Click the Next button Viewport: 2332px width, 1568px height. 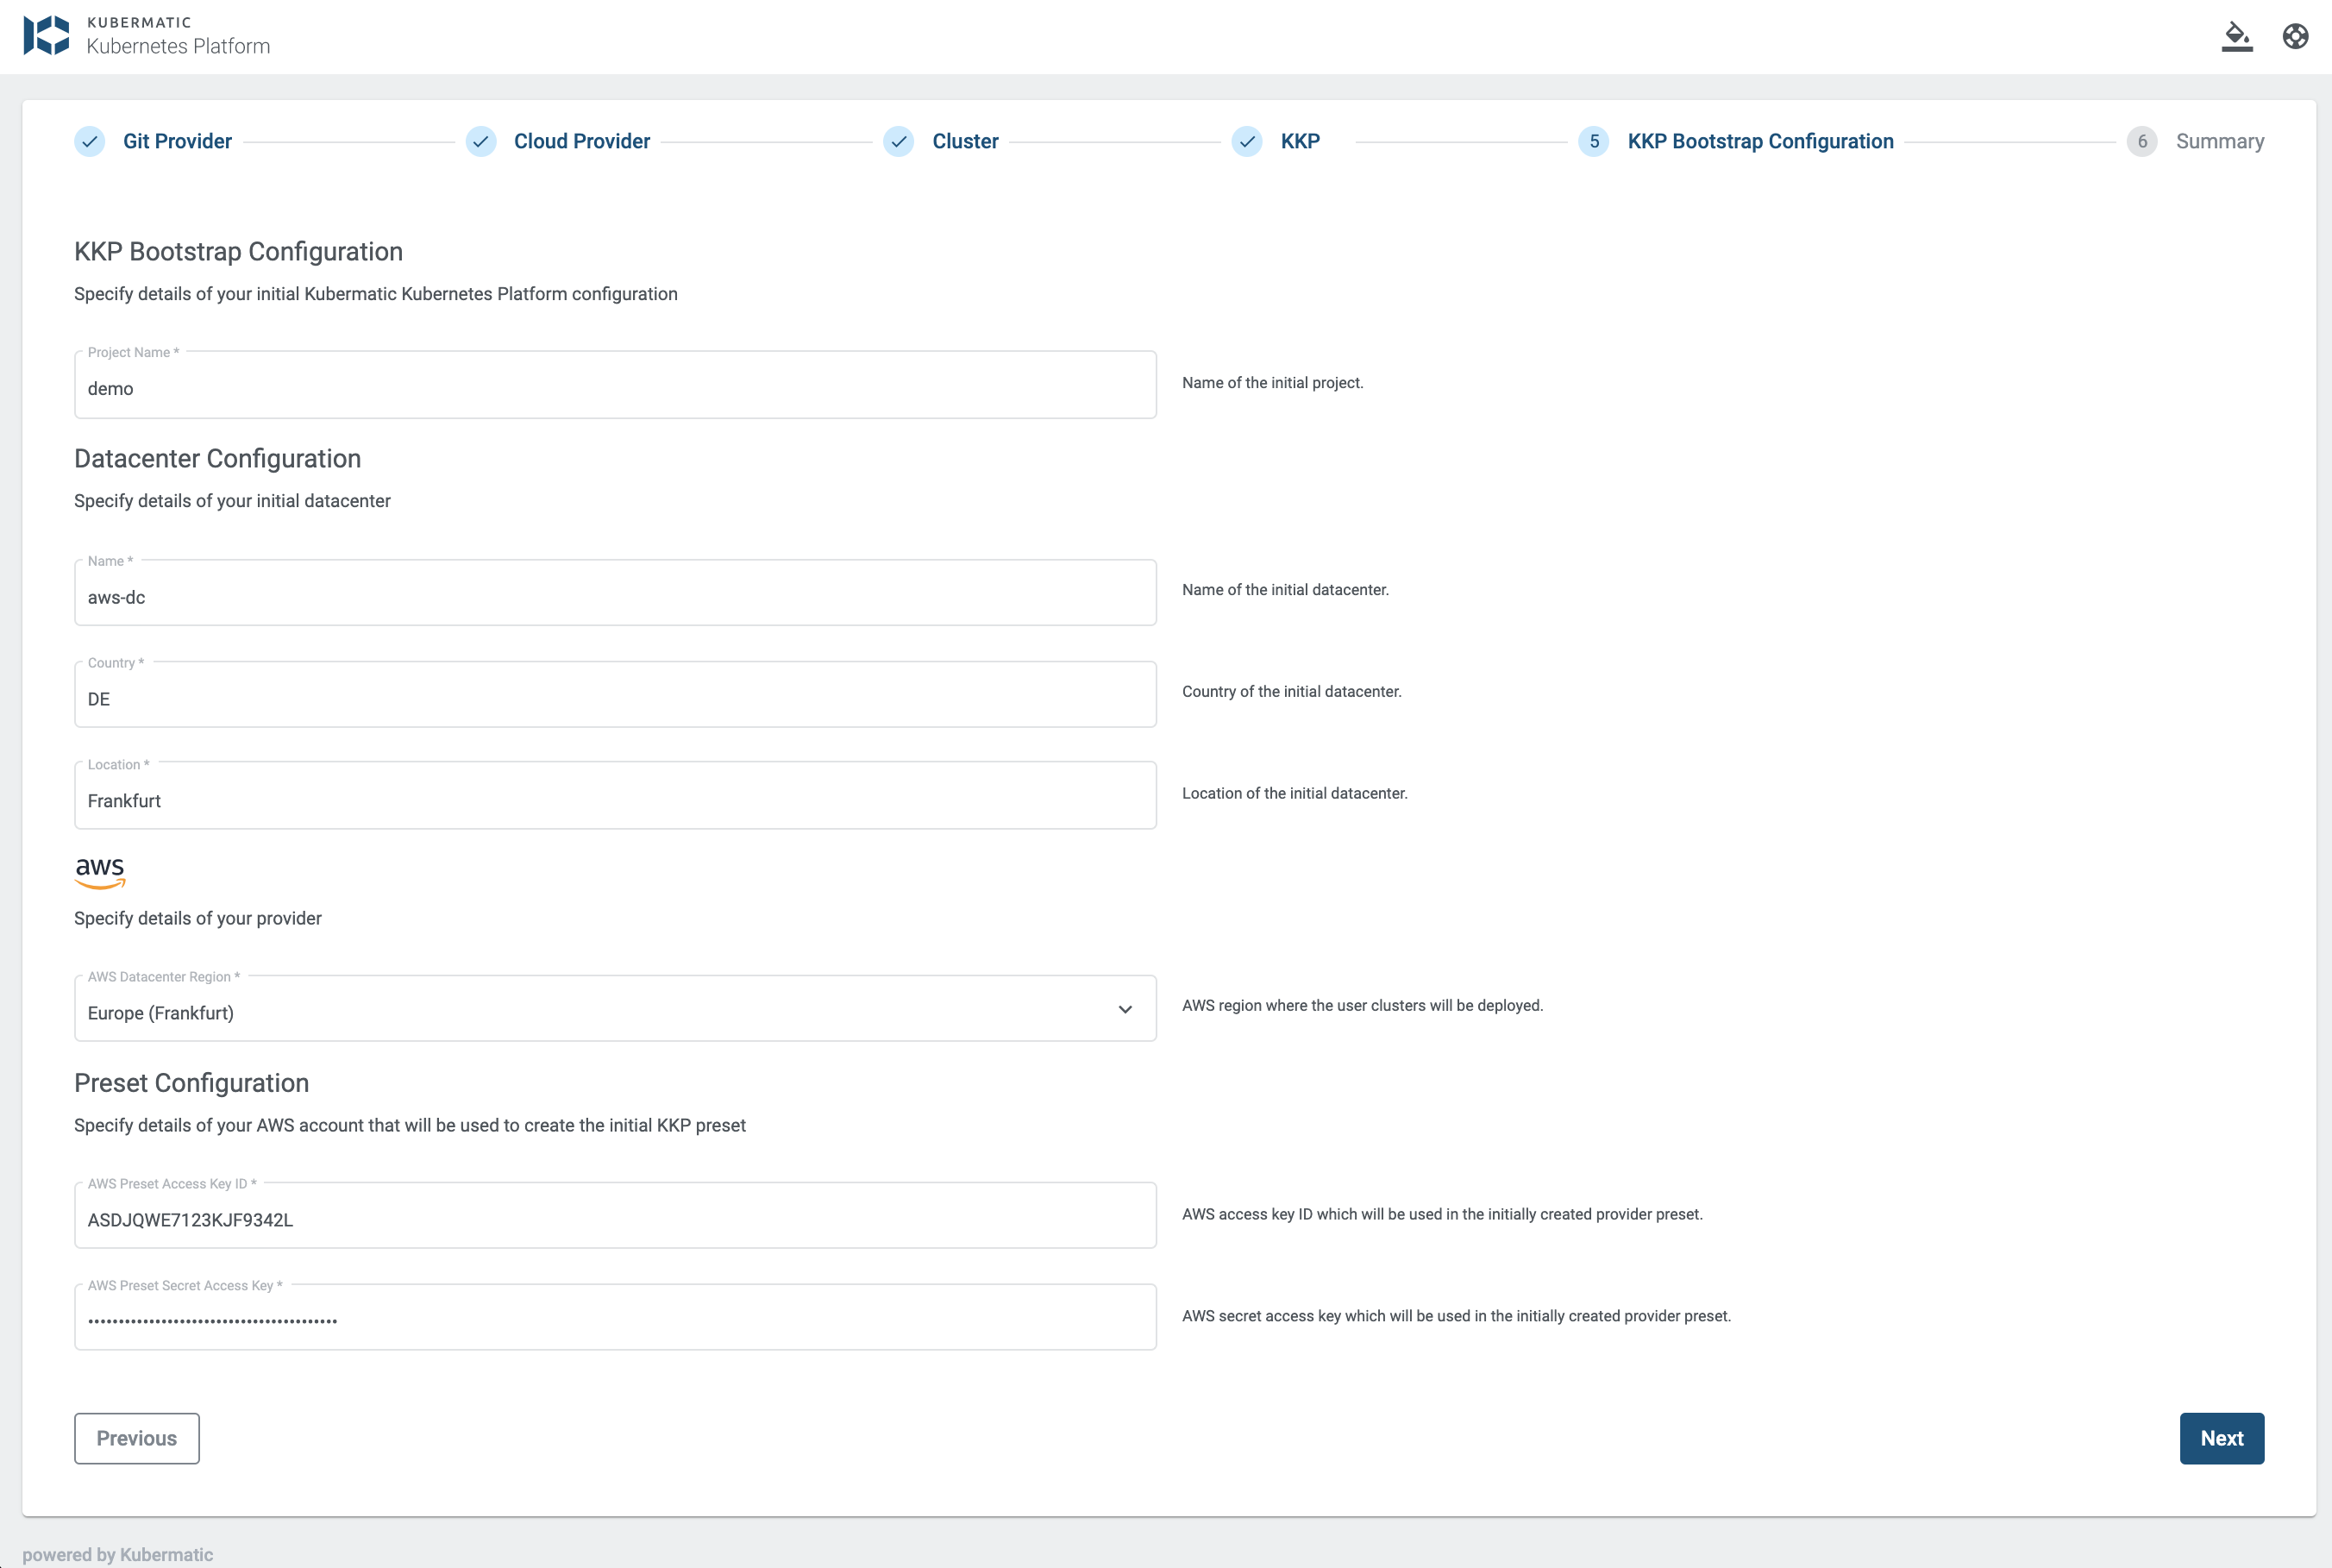click(2222, 1438)
